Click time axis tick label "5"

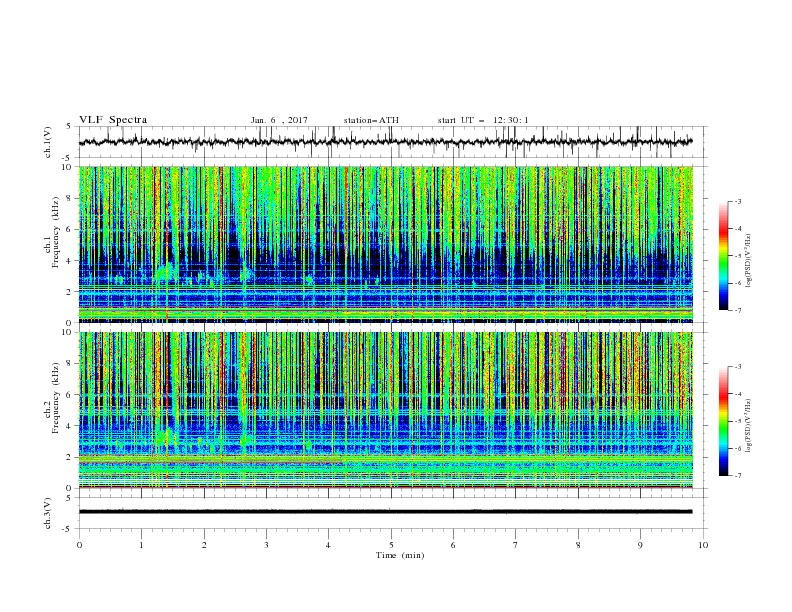(x=391, y=545)
